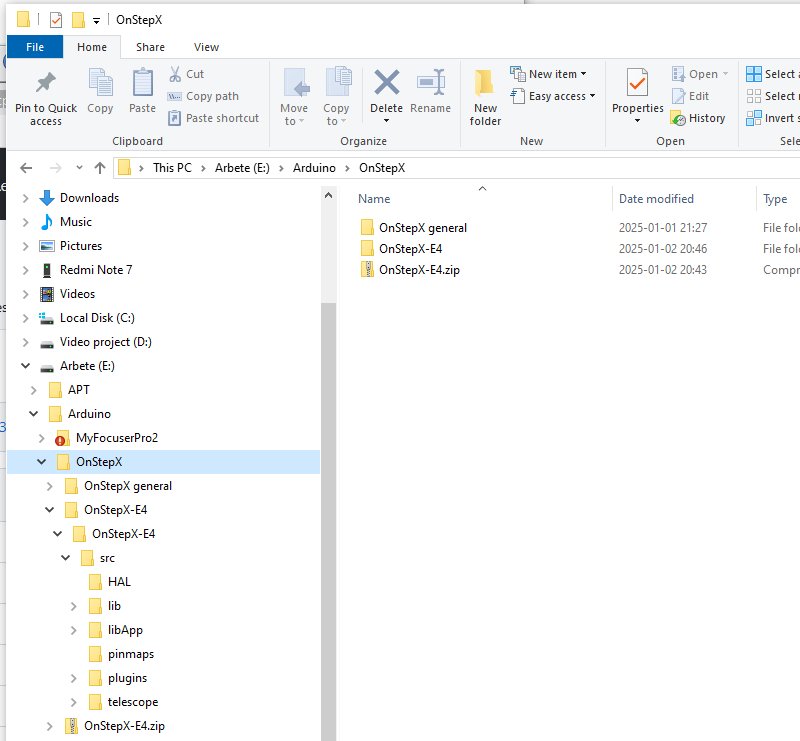Create a New folder
This screenshot has height=741, width=800.
485,98
